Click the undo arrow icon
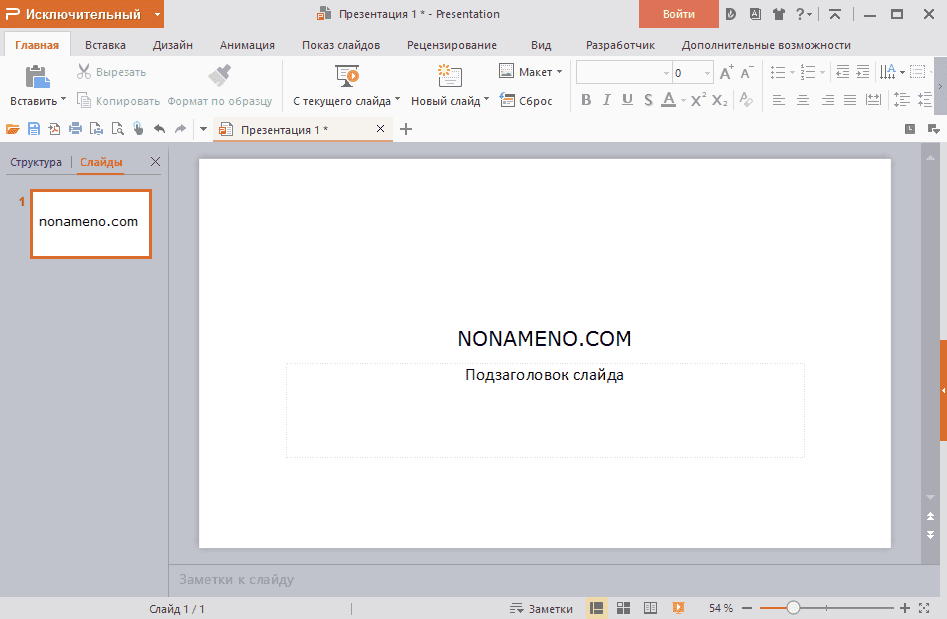The width and height of the screenshot is (947, 619). tap(159, 129)
